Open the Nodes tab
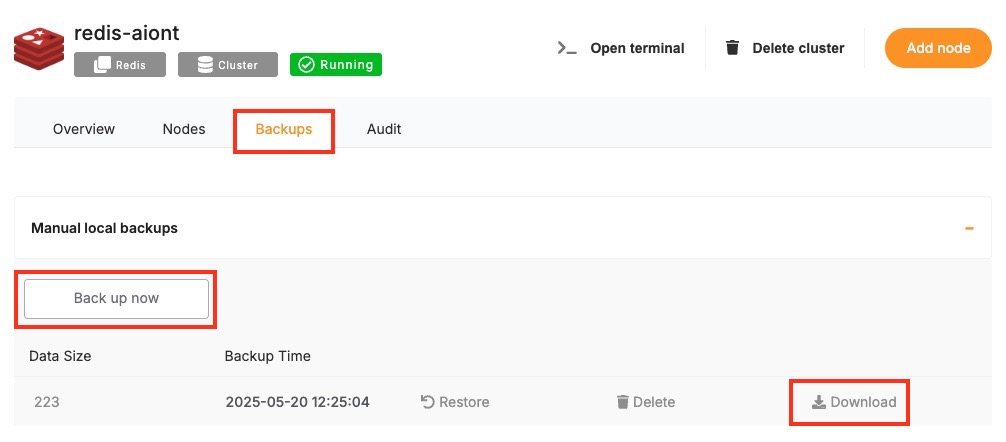This screenshot has width=1006, height=442. [184, 129]
